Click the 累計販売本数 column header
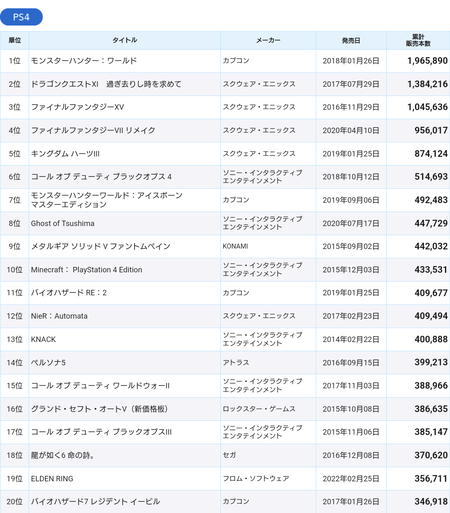The height and width of the screenshot is (513, 450). point(418,40)
